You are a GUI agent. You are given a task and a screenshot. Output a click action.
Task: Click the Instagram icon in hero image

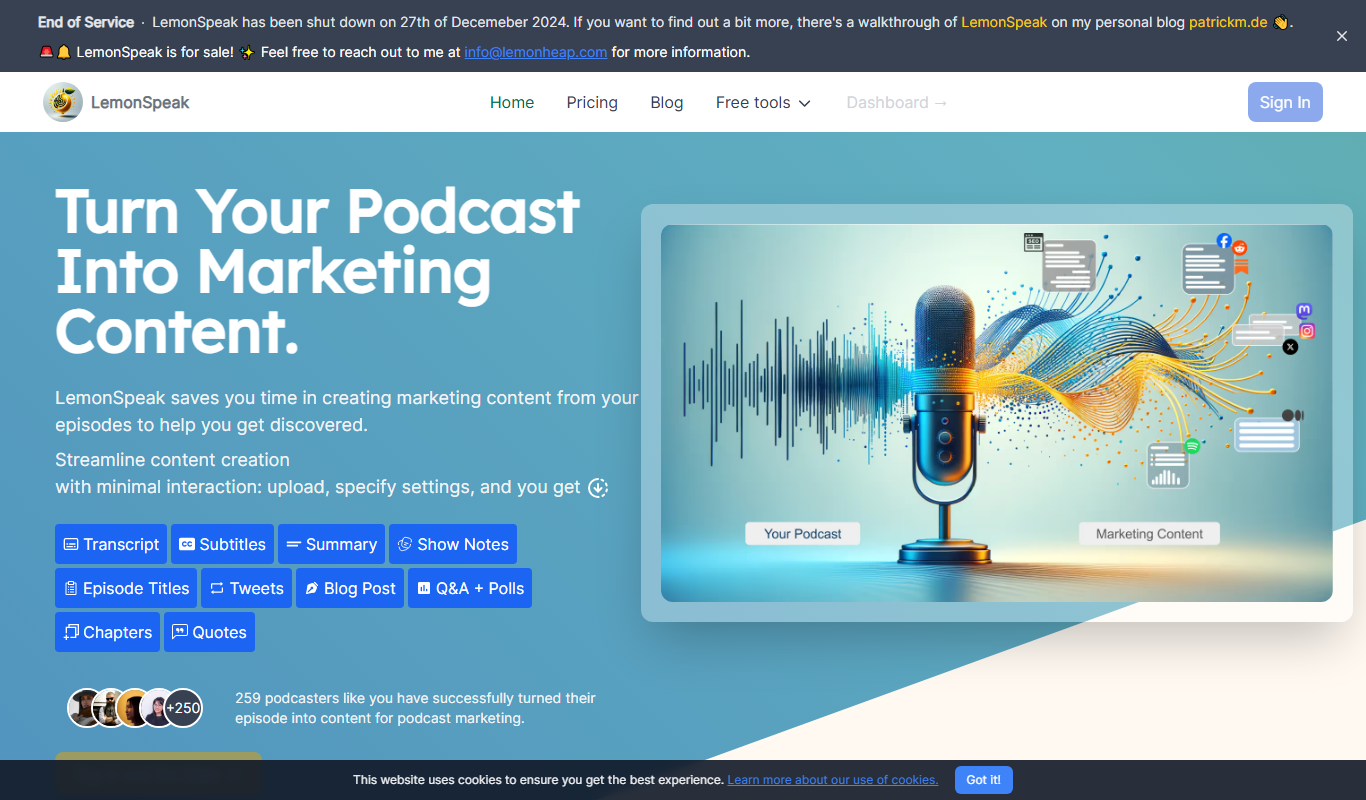pyautogui.click(x=1307, y=331)
